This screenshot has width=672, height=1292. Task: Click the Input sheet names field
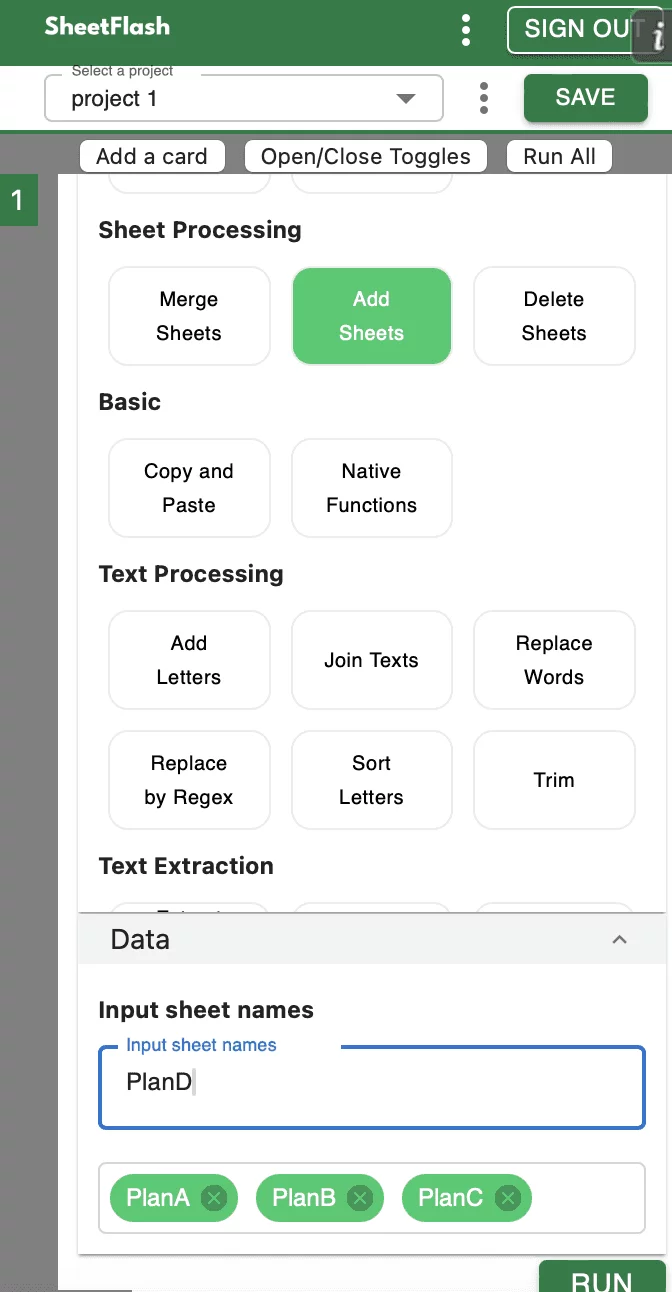(x=371, y=1086)
